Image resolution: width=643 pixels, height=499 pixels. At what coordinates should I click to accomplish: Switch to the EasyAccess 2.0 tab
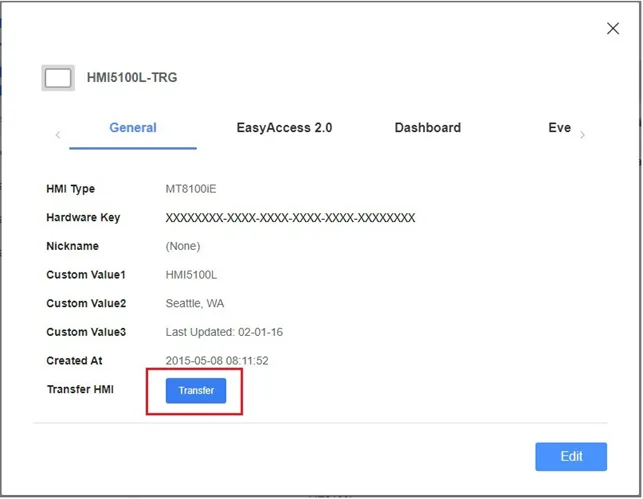[x=284, y=128]
